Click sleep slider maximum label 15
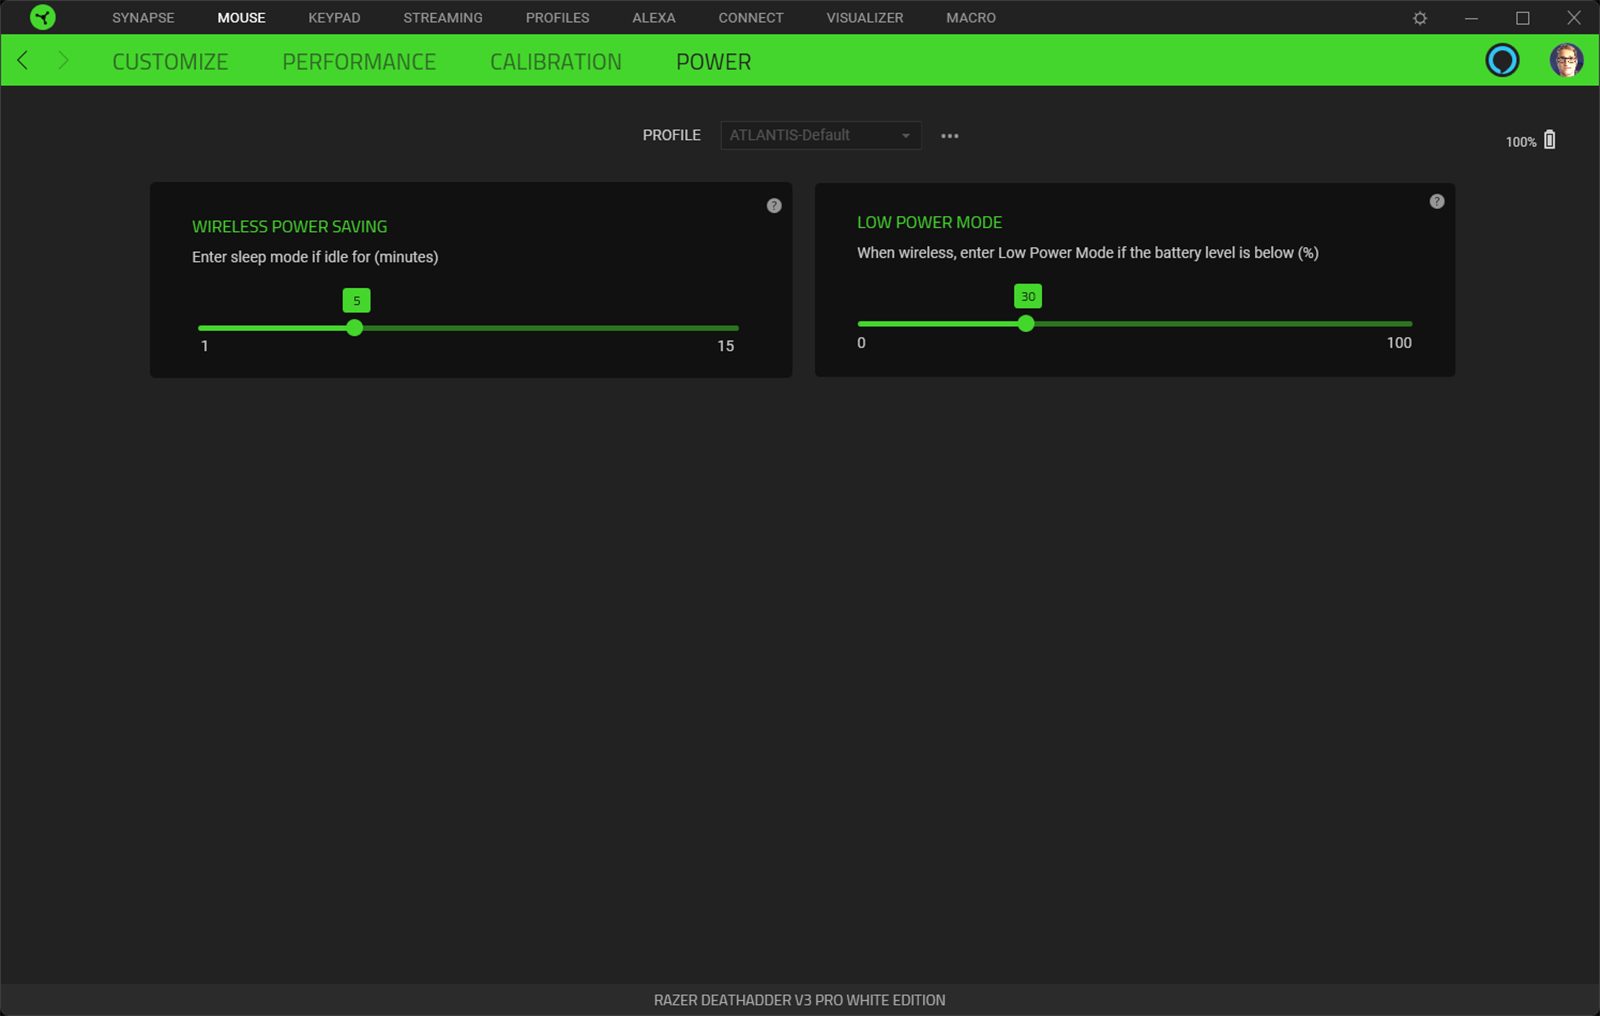The width and height of the screenshot is (1600, 1016). (x=726, y=346)
